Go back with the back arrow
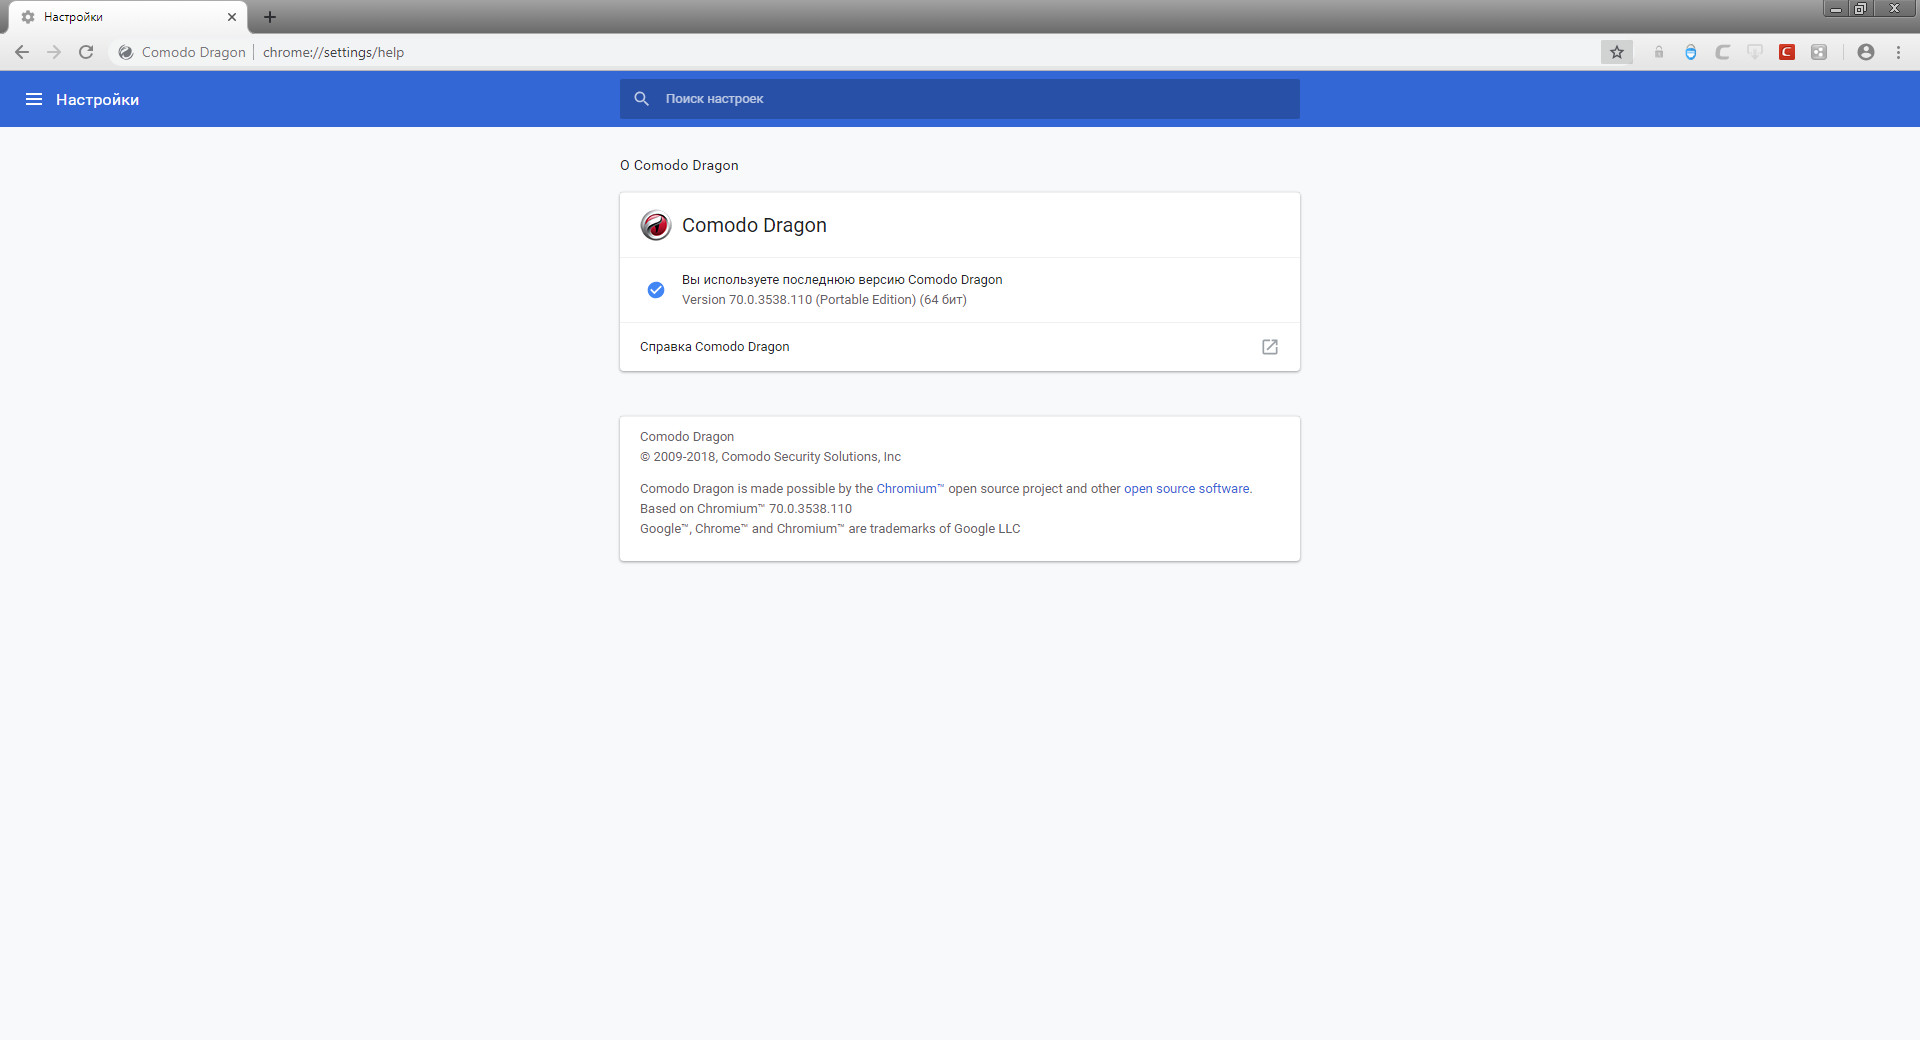Screen dimensions: 1920x1040 tap(22, 52)
